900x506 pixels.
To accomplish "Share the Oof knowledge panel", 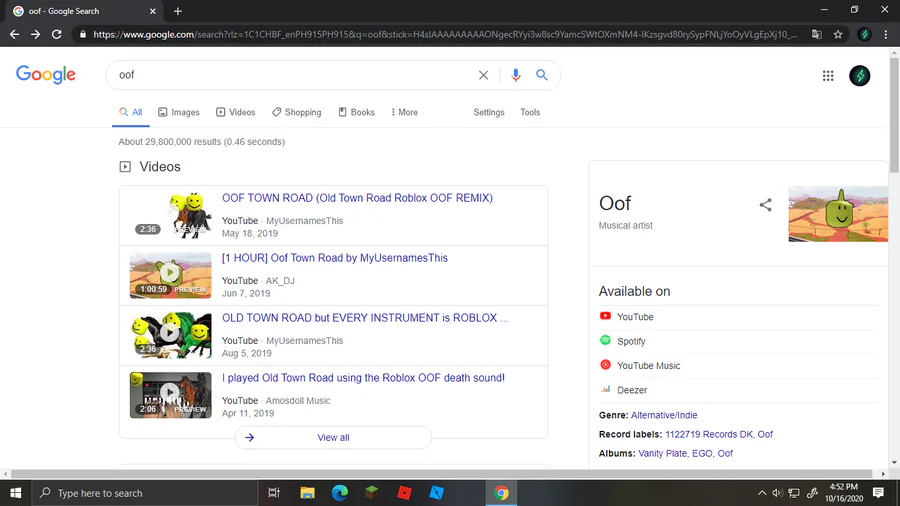I will click(x=765, y=205).
